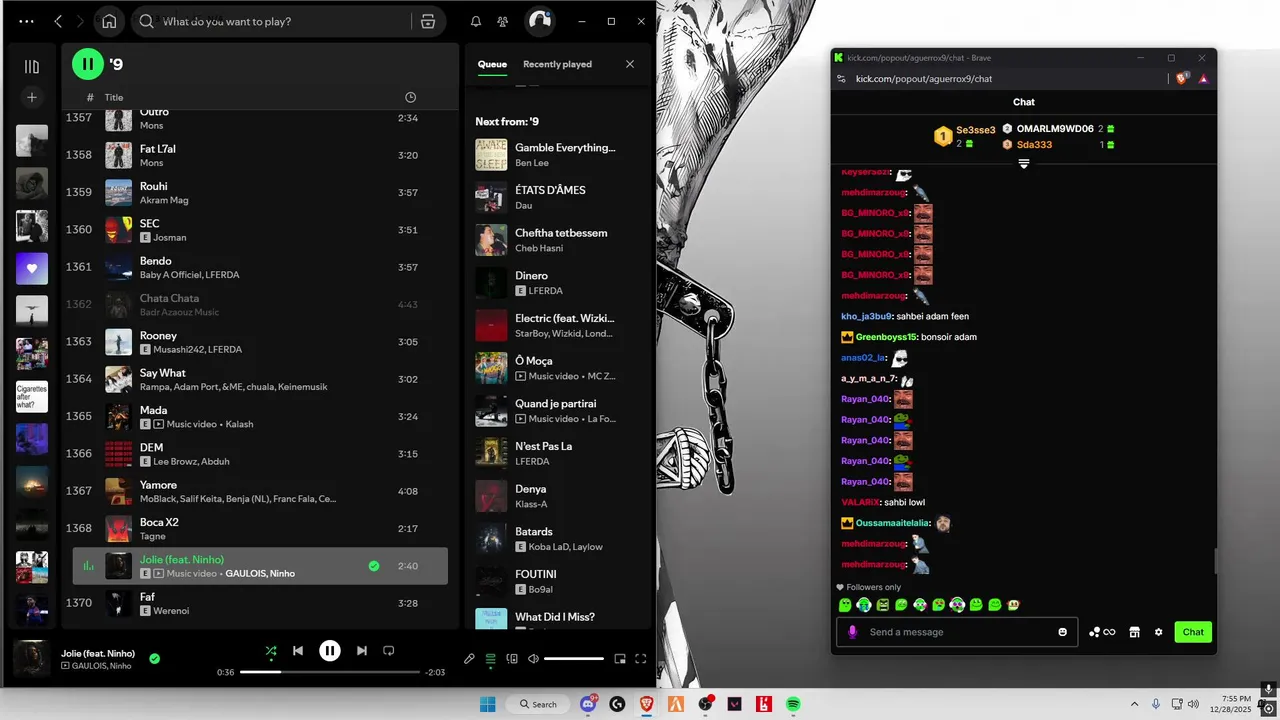Screen dimensions: 1280x720
Task: Collapse the Kick chat leaderboard chevron
Action: tap(1024, 164)
